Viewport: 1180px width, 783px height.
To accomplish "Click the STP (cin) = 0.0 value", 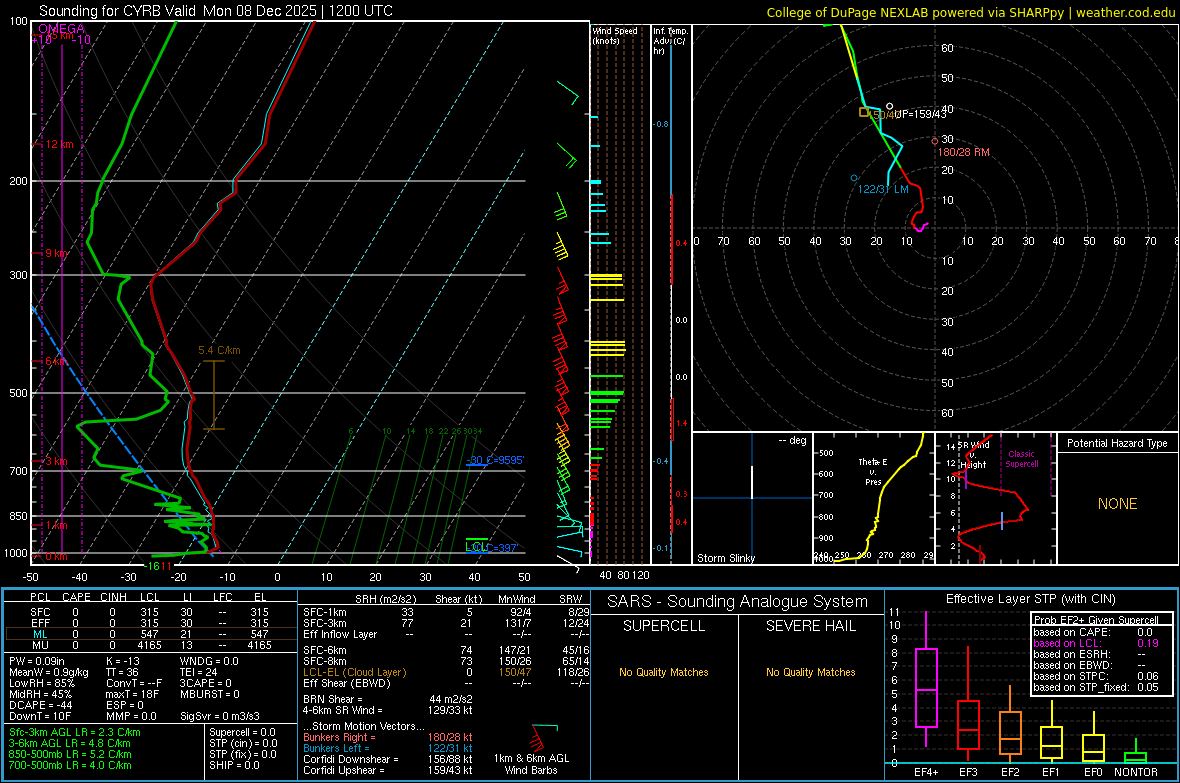I will (x=243, y=743).
